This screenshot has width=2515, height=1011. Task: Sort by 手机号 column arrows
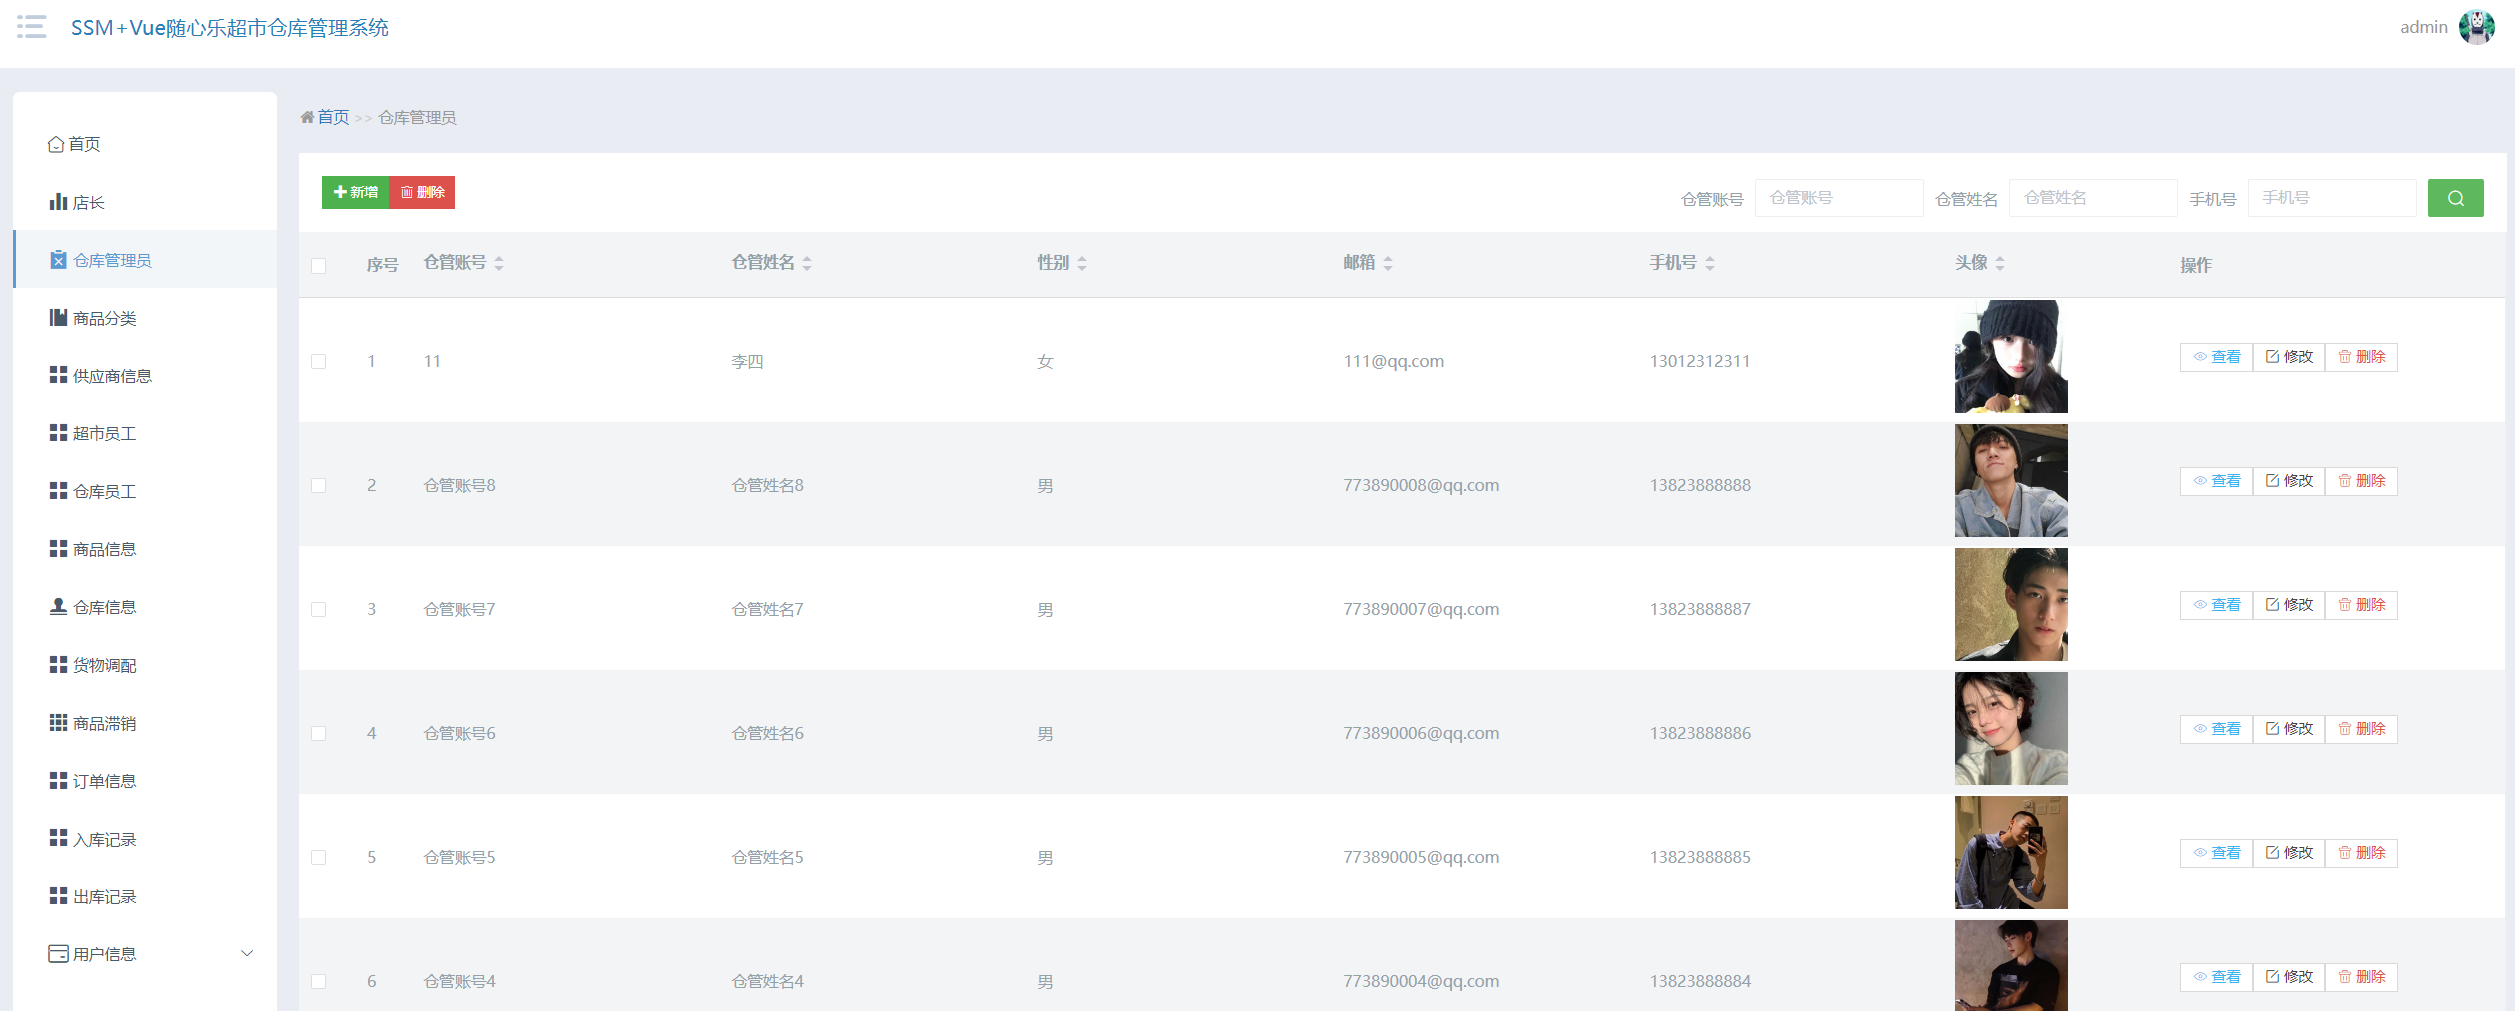1710,263
